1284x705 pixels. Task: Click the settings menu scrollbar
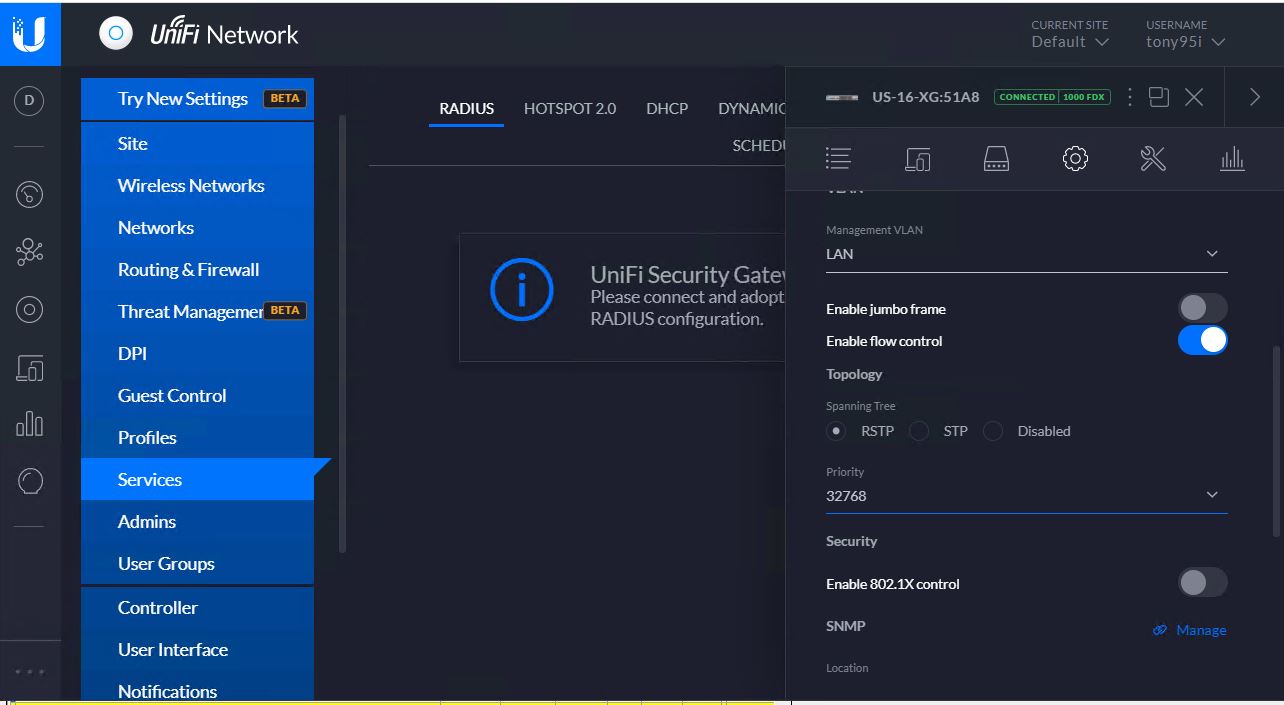click(343, 333)
